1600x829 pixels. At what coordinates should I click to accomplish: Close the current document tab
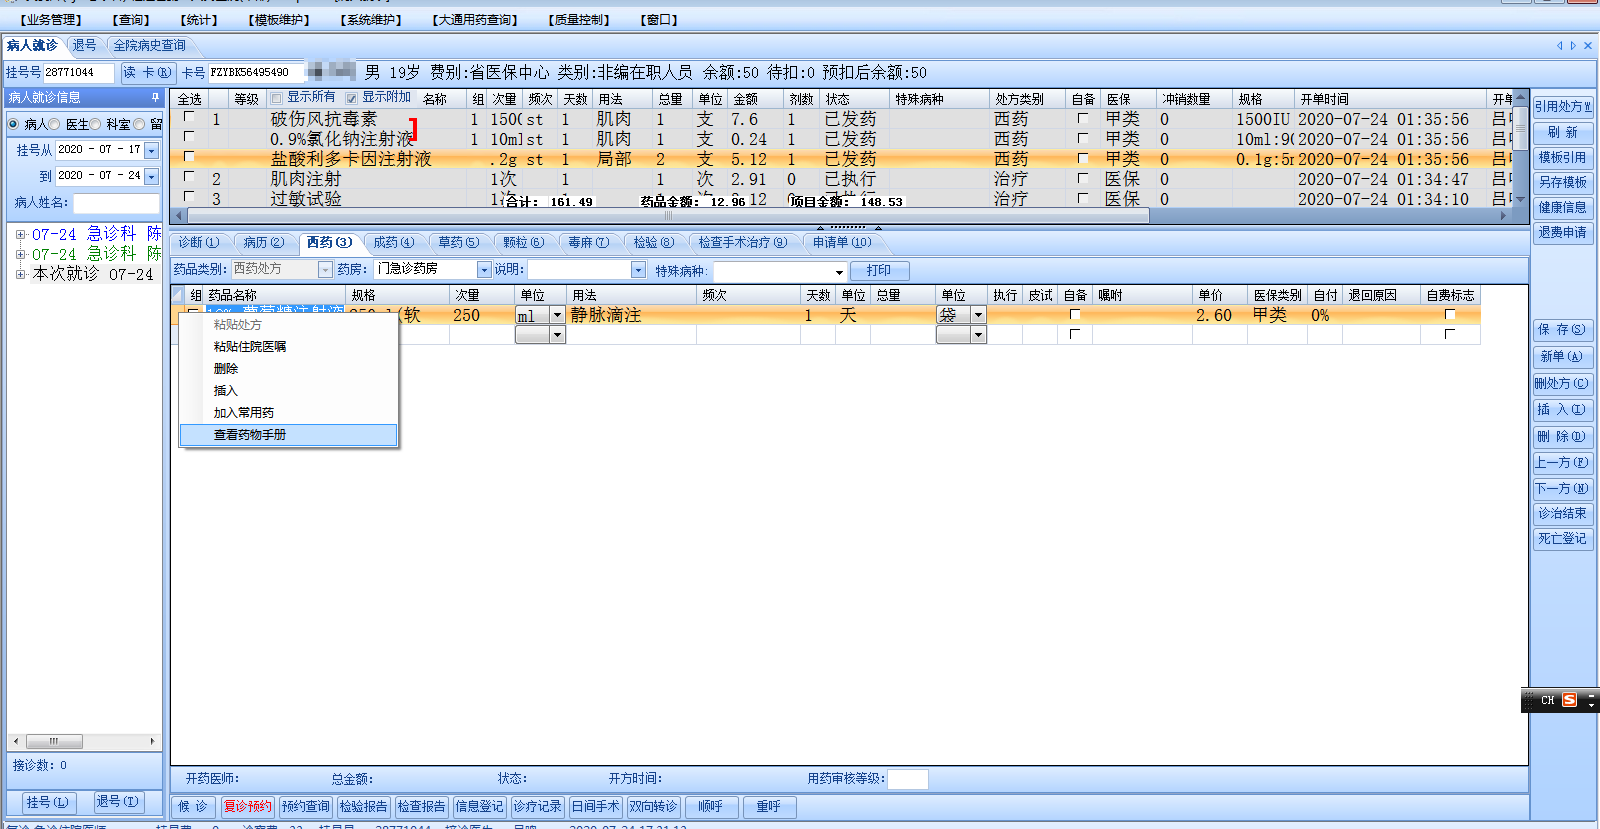pos(1588,45)
